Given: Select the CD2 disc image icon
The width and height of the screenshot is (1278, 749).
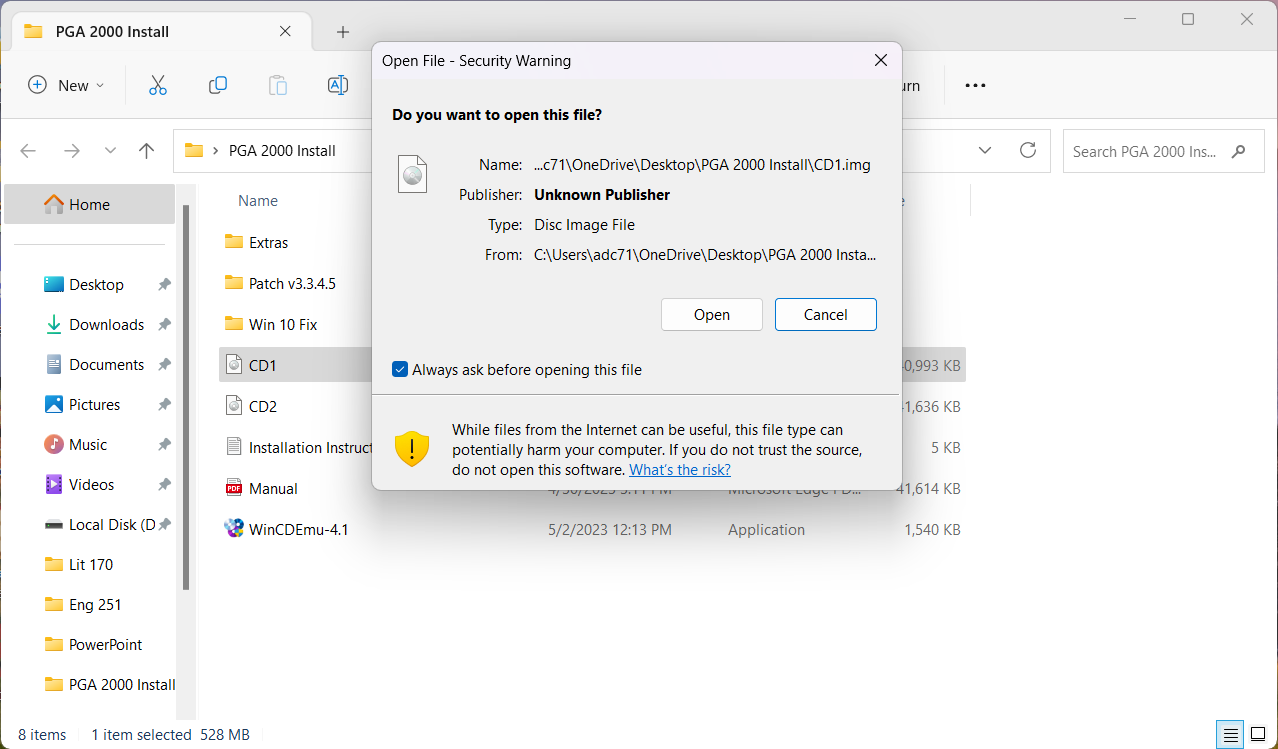Looking at the screenshot, I should [234, 406].
